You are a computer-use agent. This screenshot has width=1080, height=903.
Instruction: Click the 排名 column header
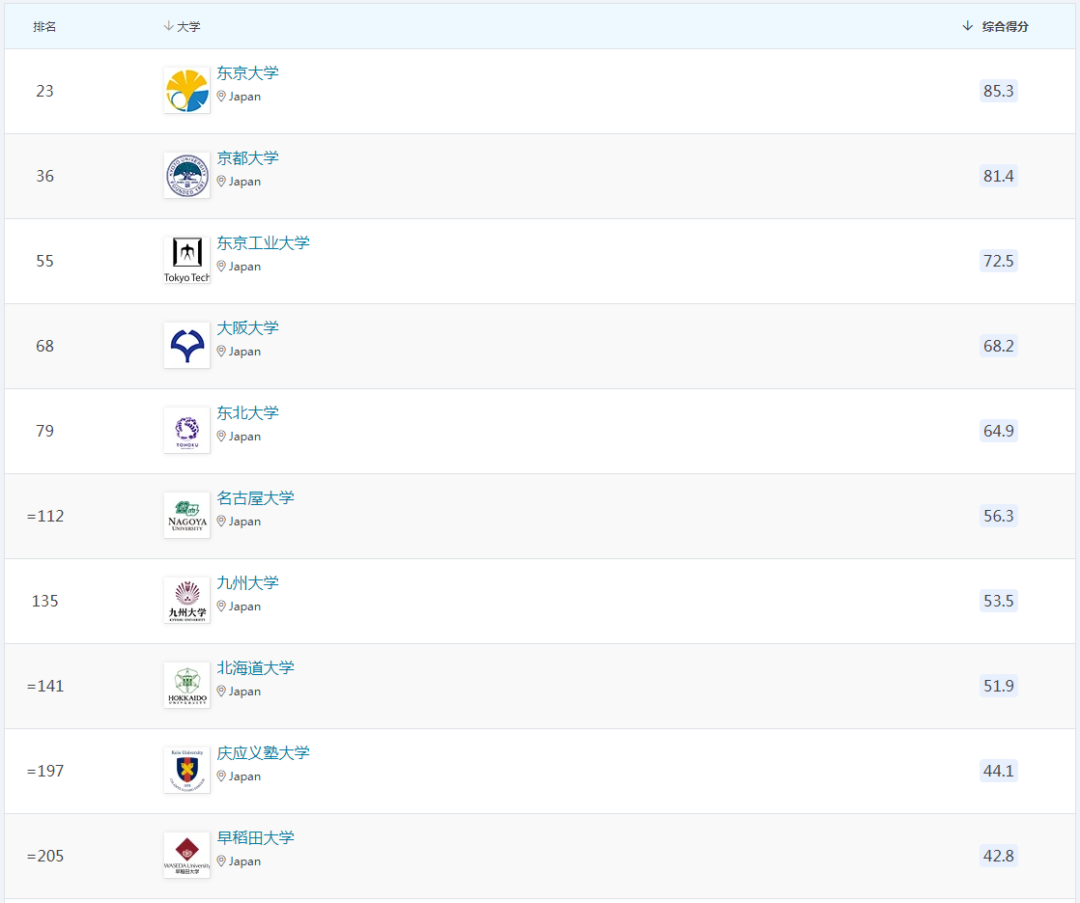point(45,27)
